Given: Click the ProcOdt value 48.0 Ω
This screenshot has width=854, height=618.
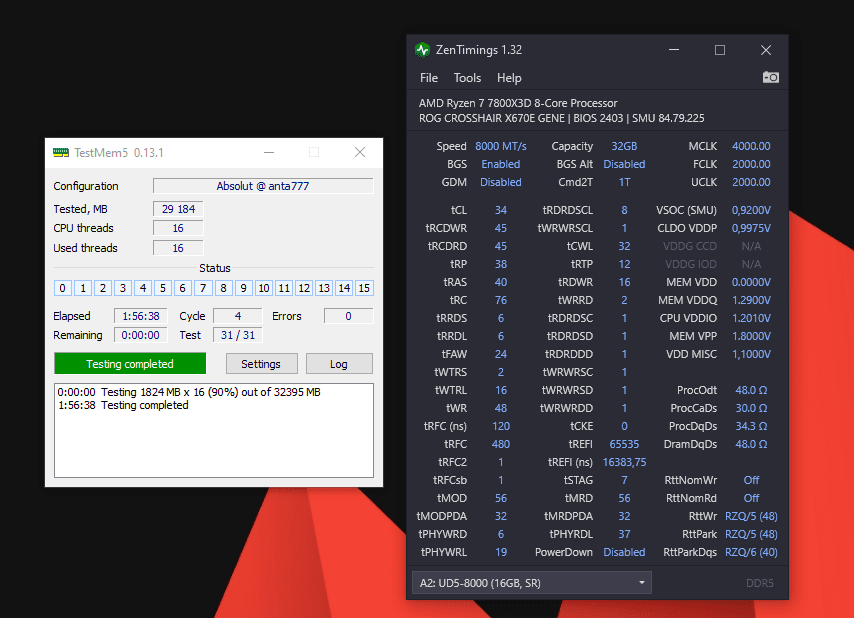Looking at the screenshot, I should tap(751, 390).
